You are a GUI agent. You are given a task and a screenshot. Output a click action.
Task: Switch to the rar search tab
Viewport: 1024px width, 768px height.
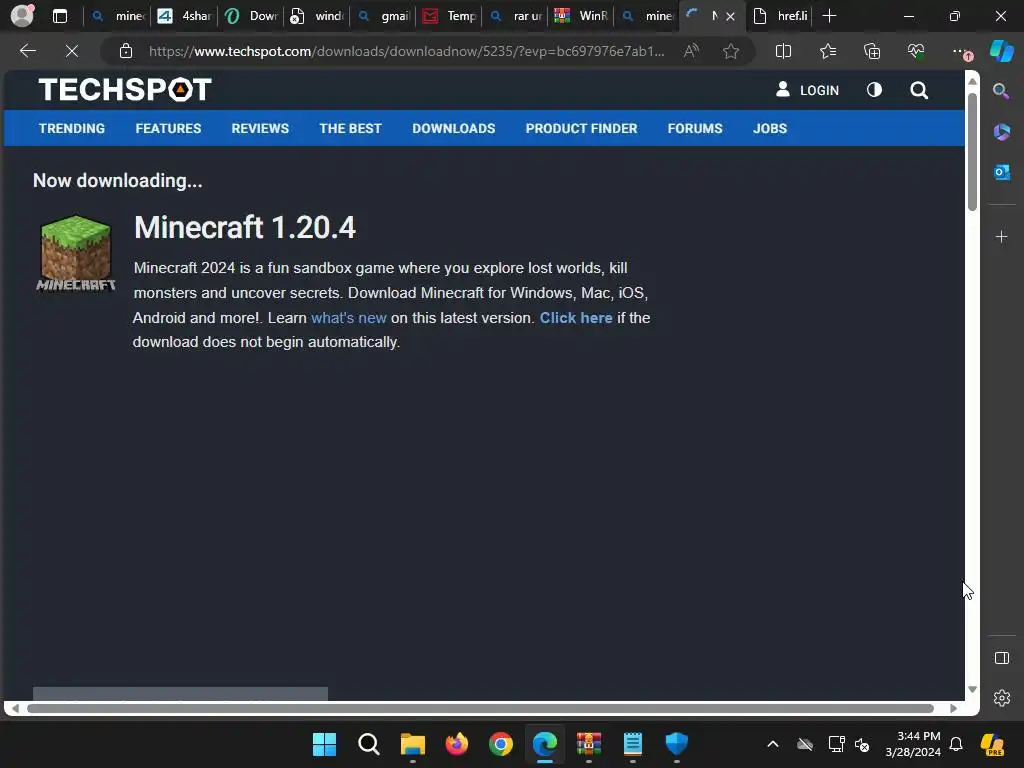516,16
